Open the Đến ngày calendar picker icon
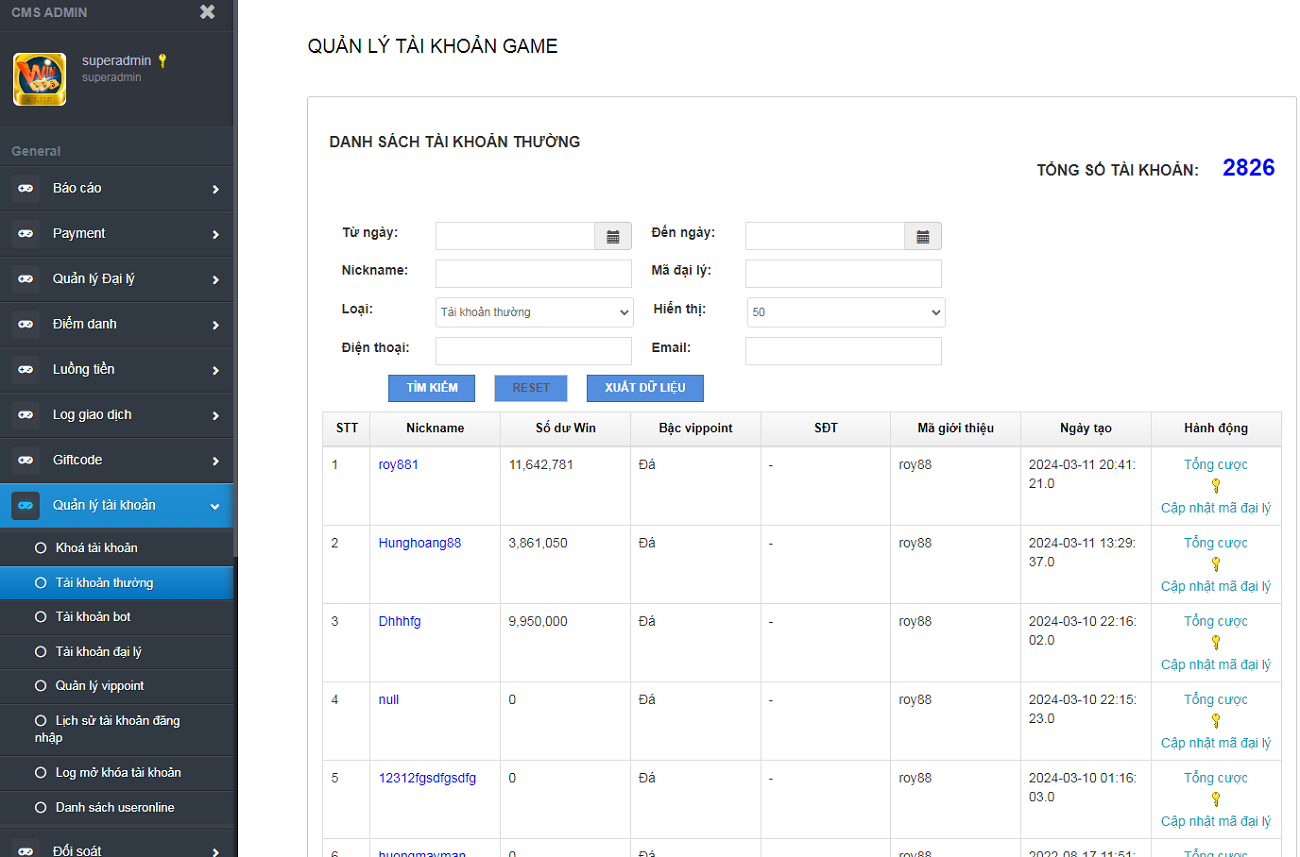This screenshot has height=857, width=1300. pyautogui.click(x=923, y=237)
